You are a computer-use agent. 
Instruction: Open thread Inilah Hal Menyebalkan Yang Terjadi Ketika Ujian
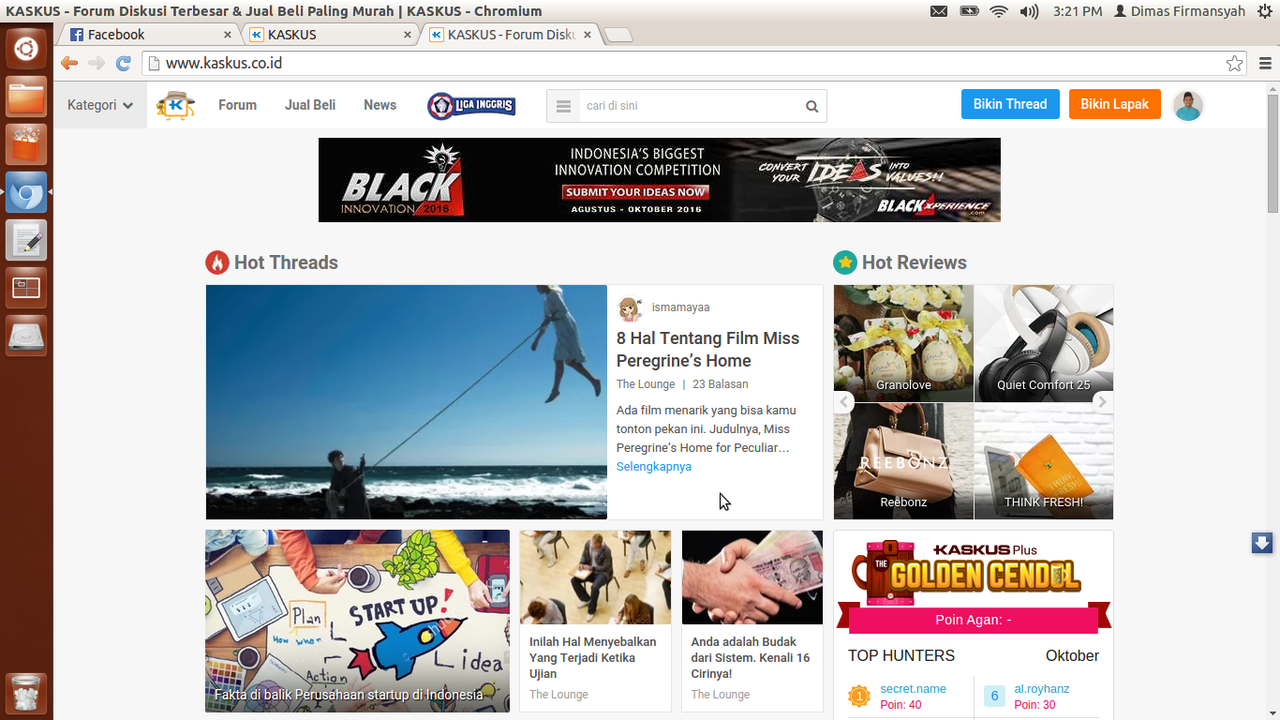pos(593,658)
